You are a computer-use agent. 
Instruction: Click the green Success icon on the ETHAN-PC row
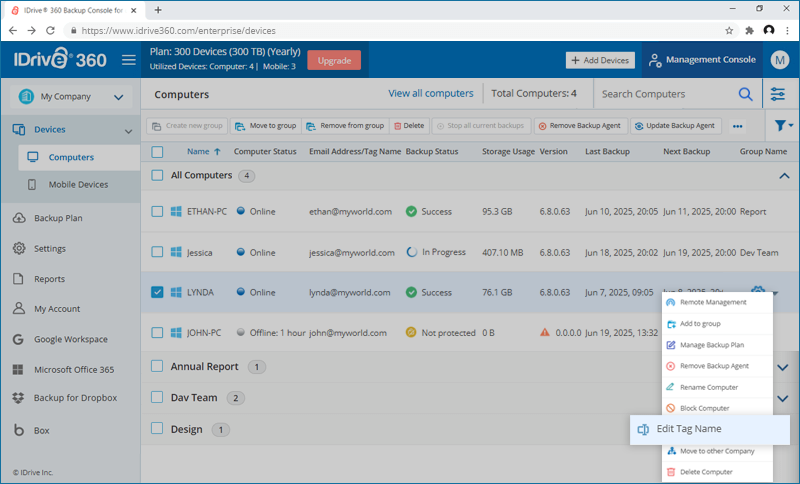tap(411, 211)
